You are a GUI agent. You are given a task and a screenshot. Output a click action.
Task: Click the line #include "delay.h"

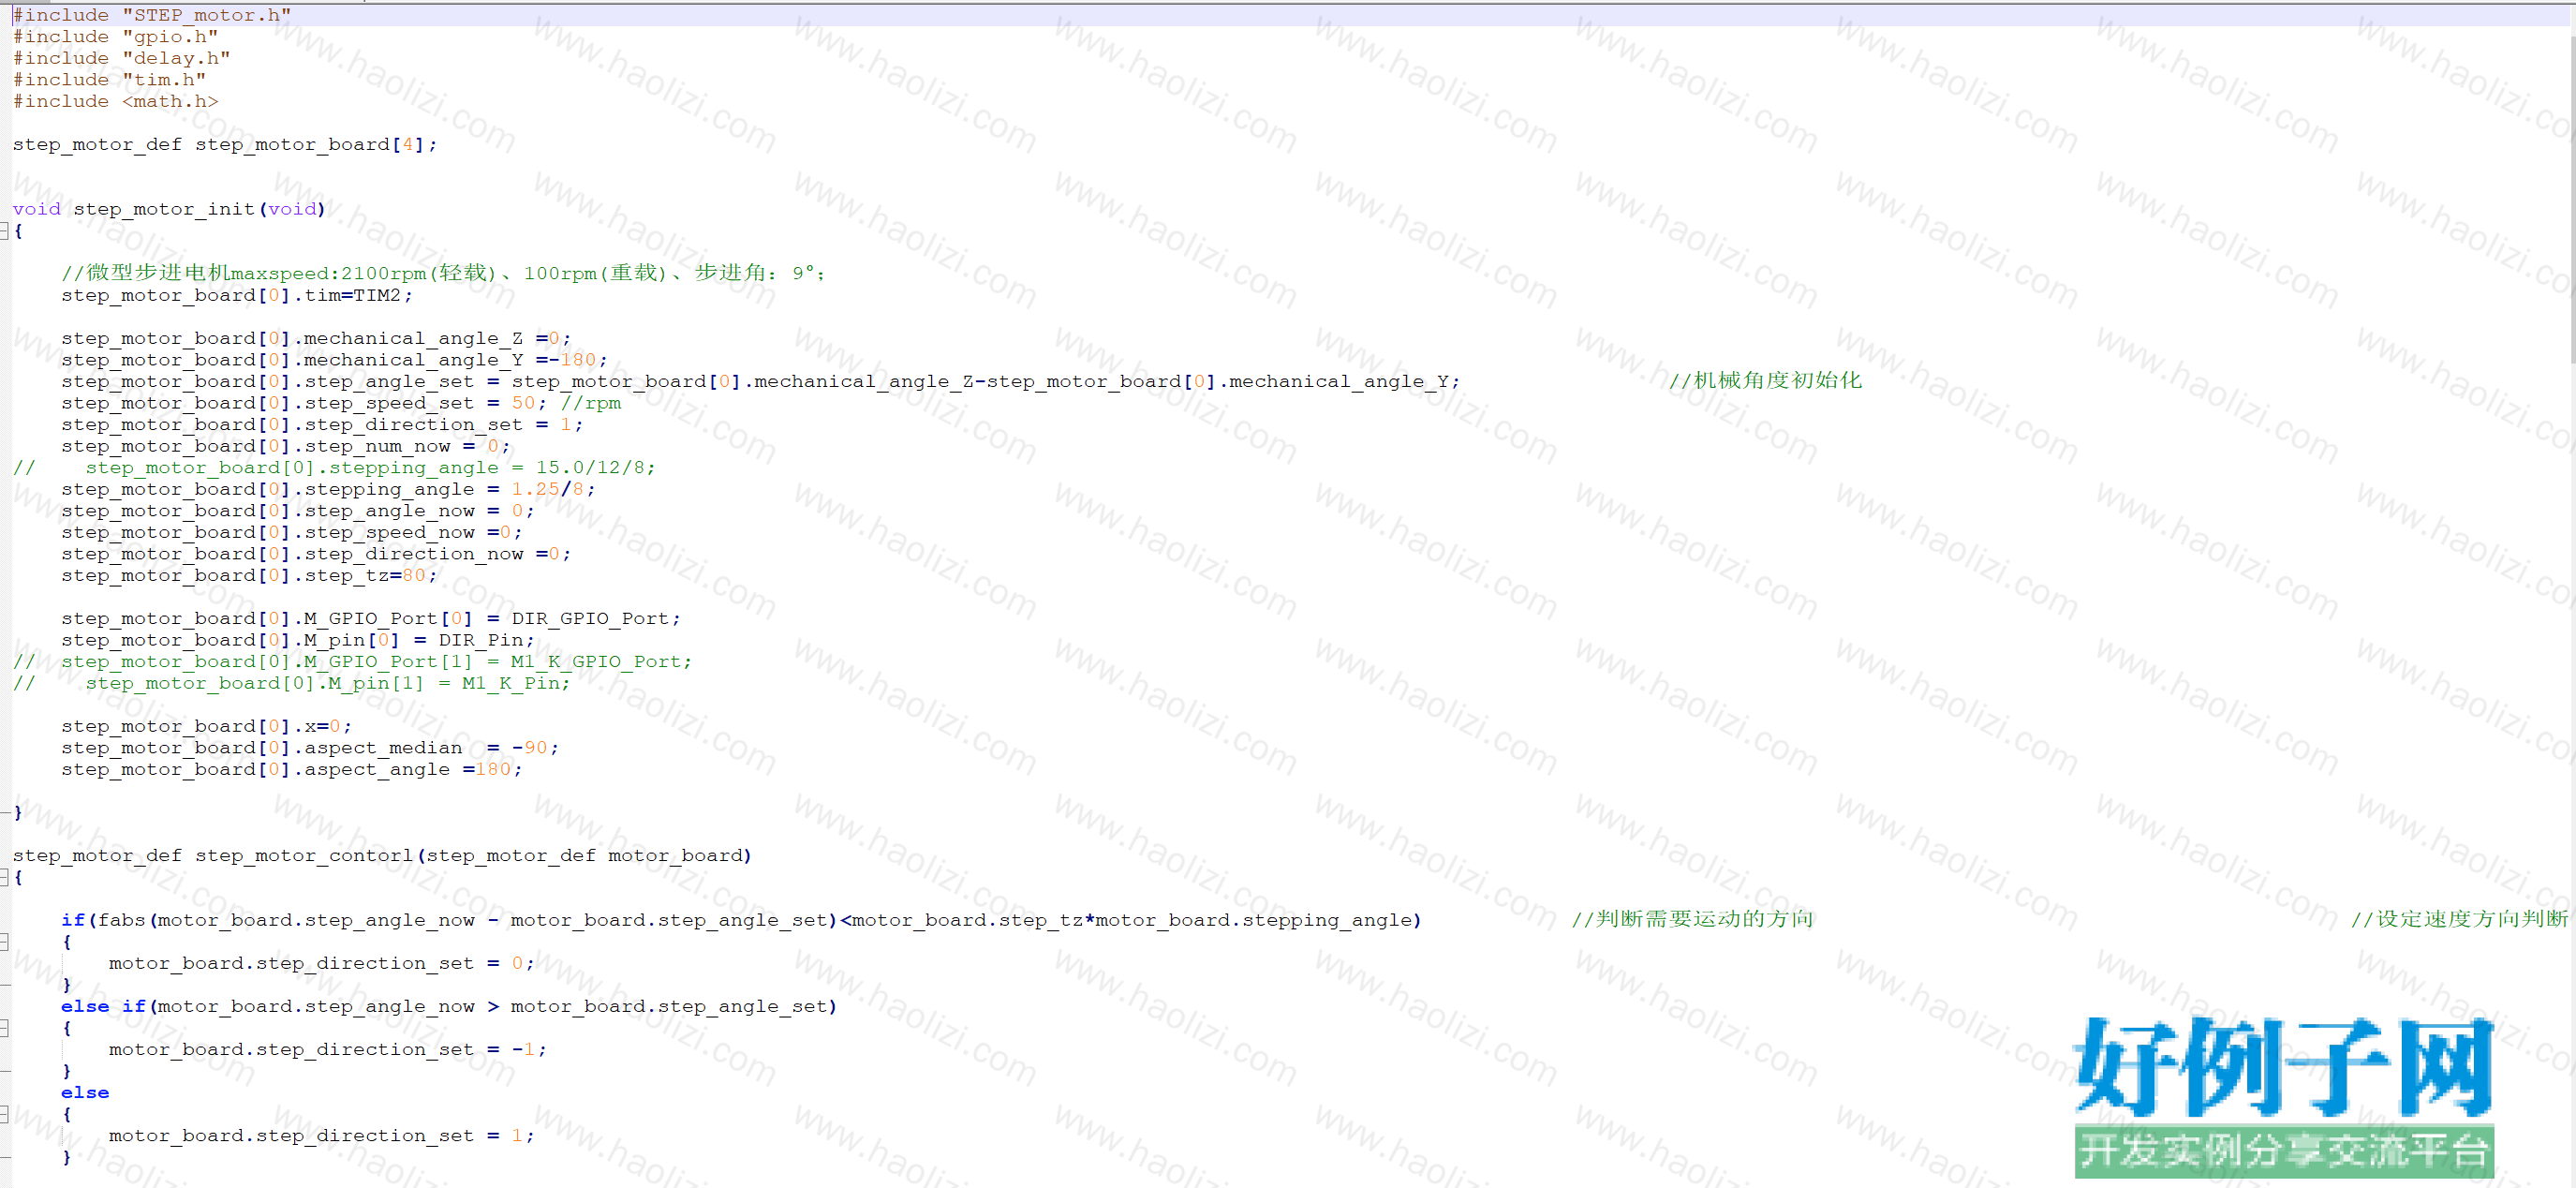click(x=121, y=58)
